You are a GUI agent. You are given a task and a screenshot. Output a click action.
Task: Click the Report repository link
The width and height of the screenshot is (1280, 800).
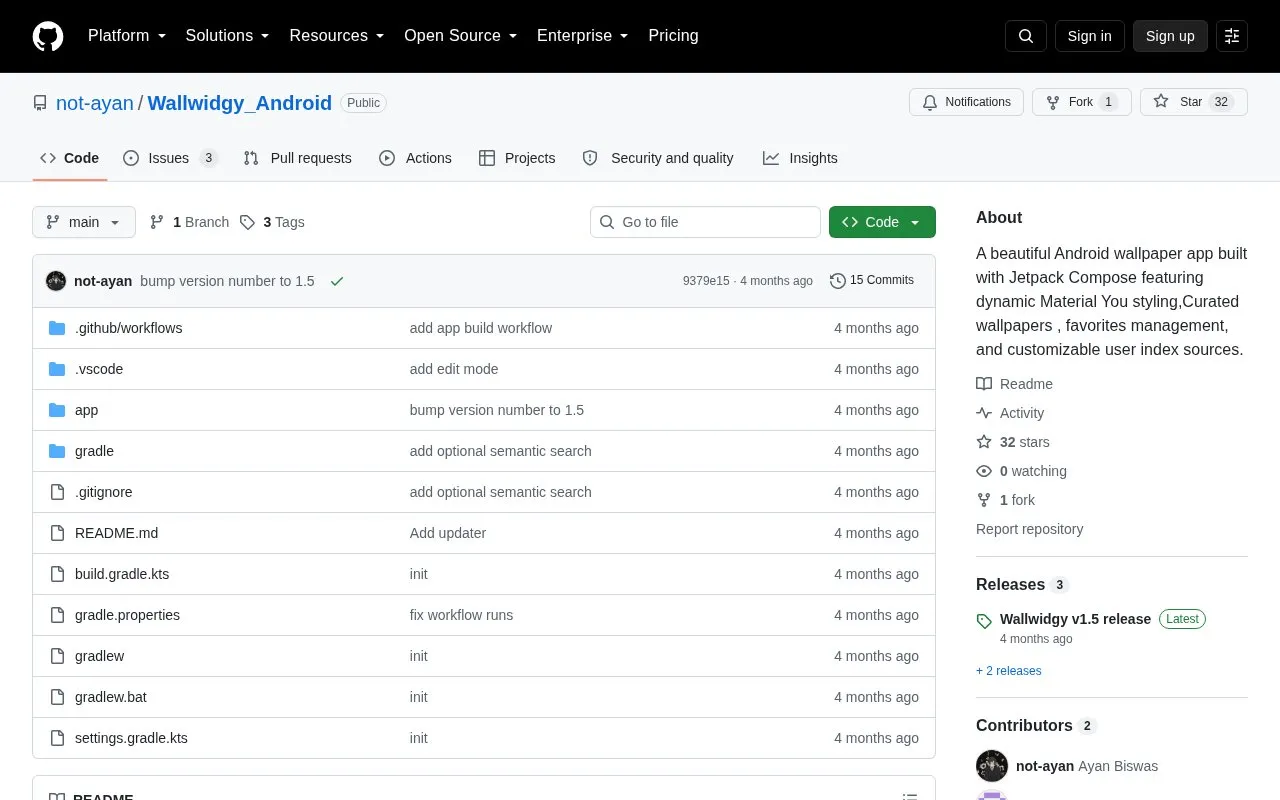[x=1030, y=529]
